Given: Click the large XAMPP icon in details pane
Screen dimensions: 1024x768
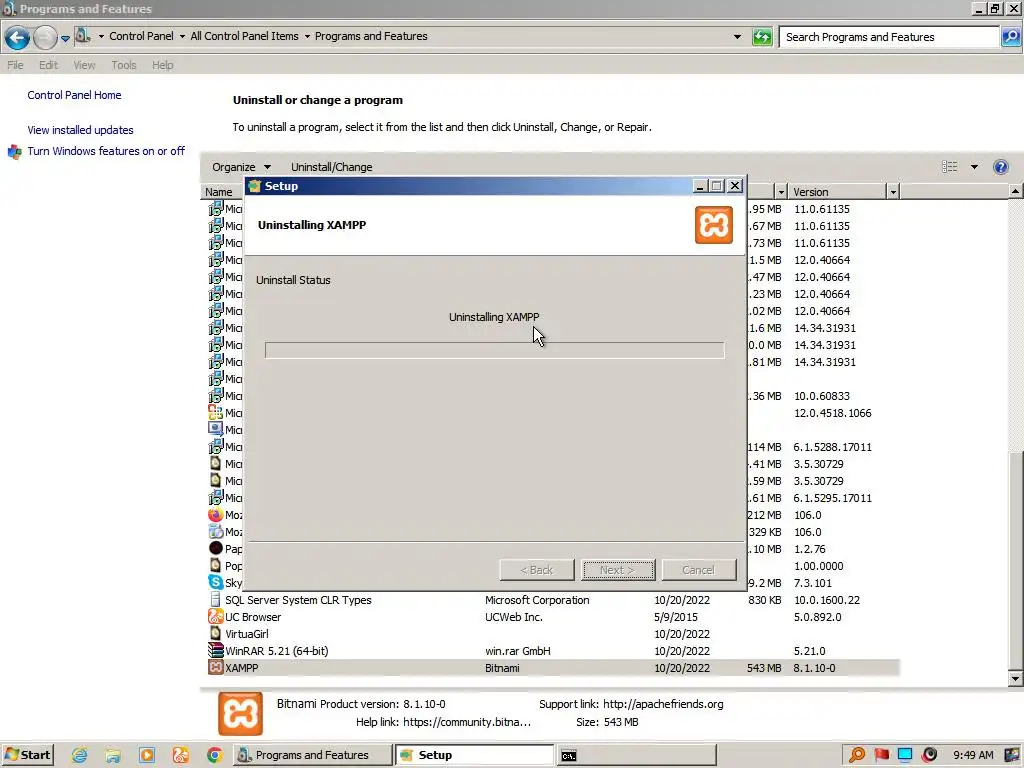Looking at the screenshot, I should coord(240,714).
